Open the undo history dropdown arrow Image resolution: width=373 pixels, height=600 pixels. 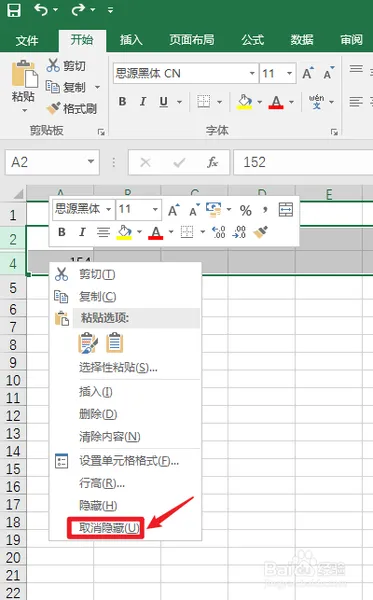click(x=55, y=10)
